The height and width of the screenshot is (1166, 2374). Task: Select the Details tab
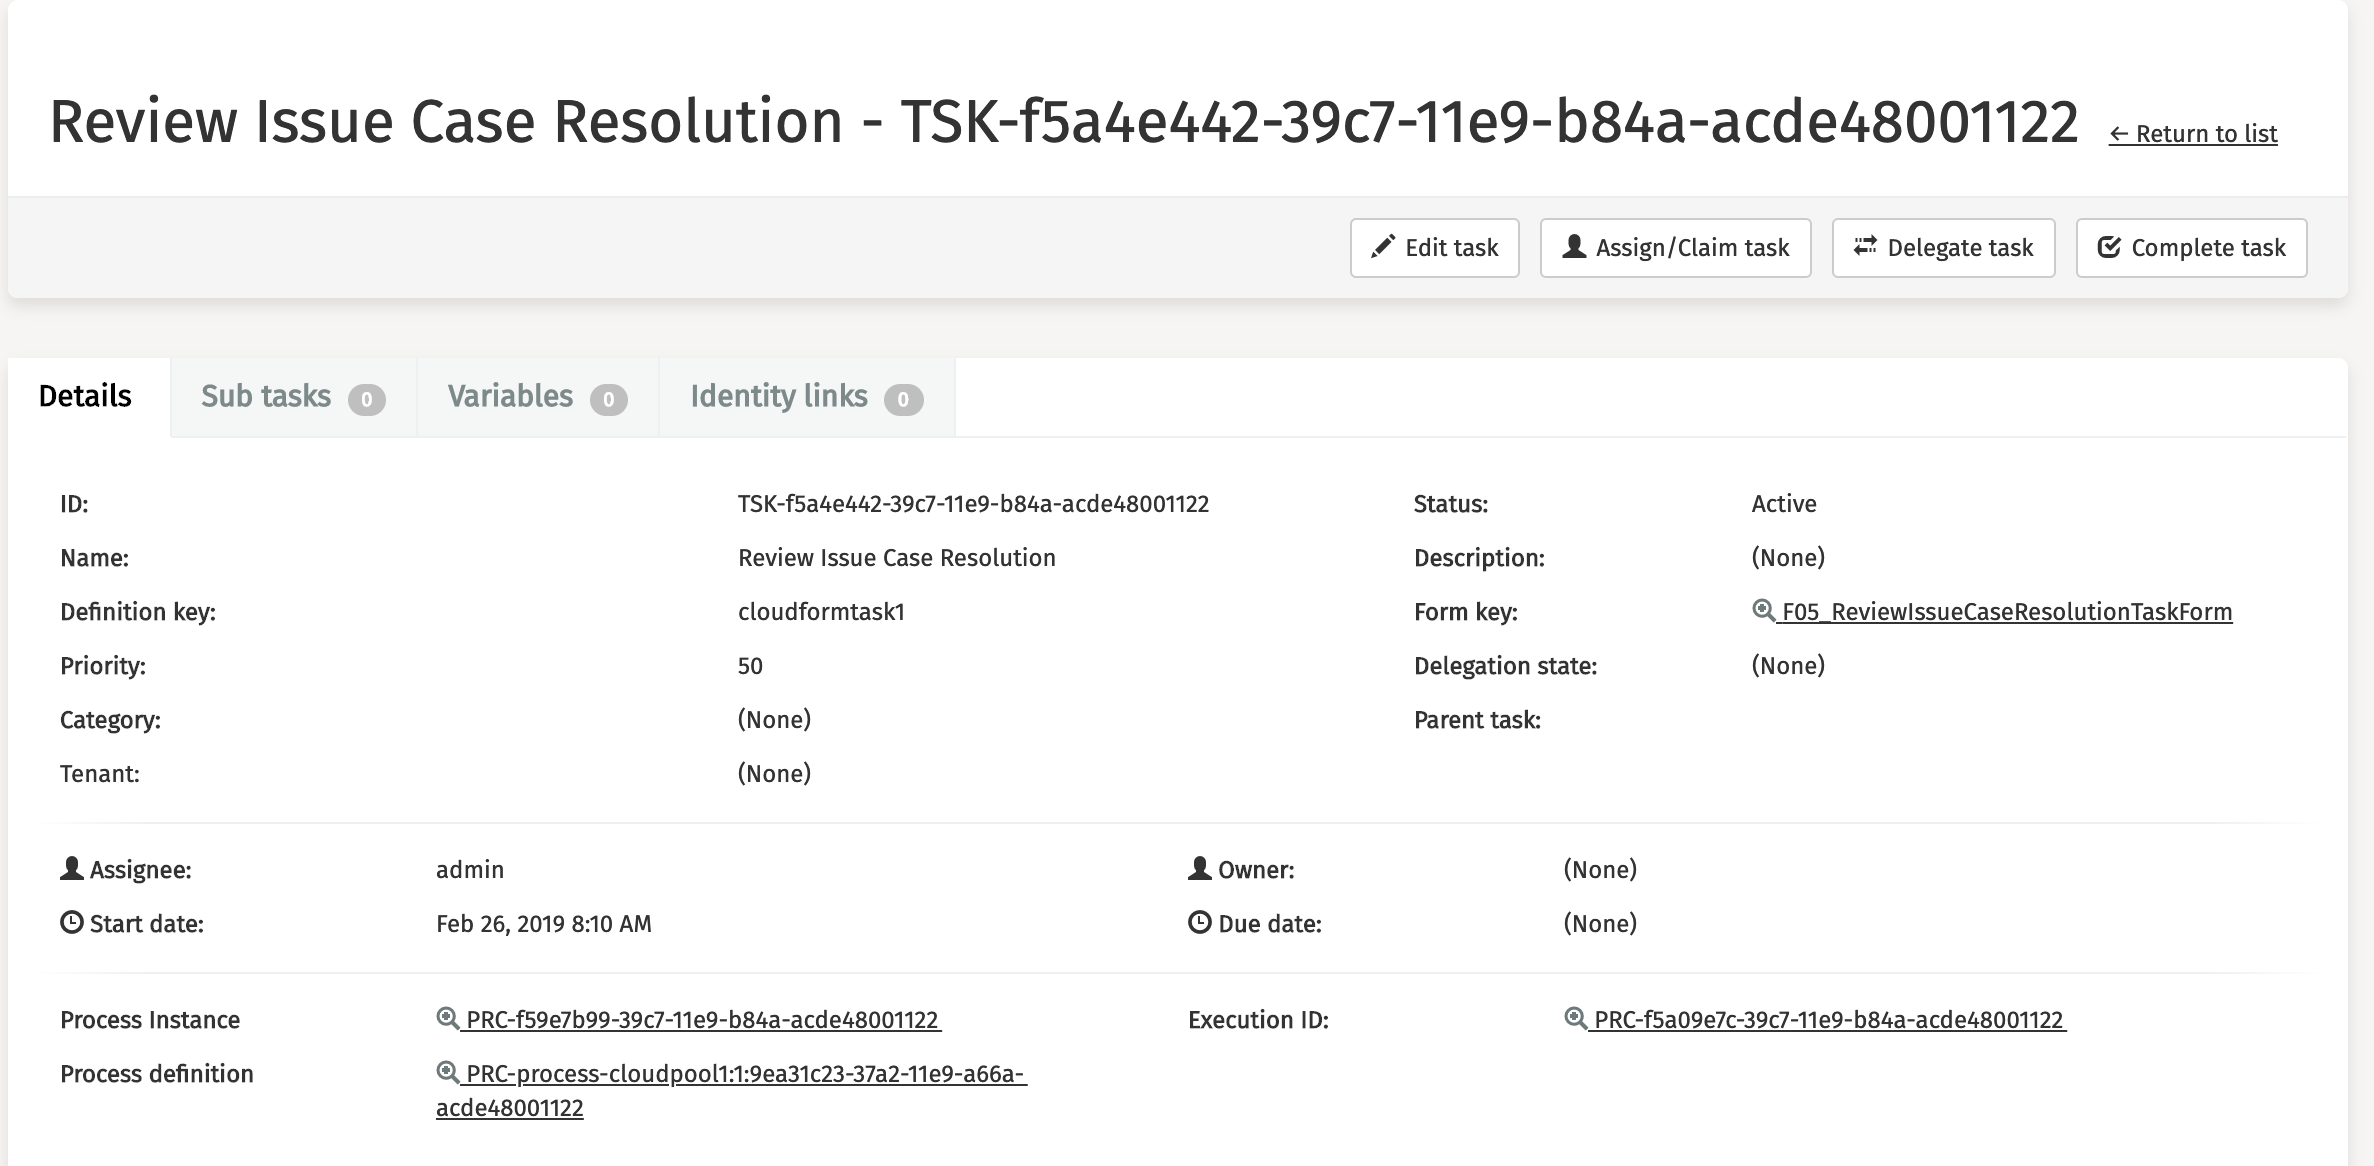pyautogui.click(x=85, y=396)
